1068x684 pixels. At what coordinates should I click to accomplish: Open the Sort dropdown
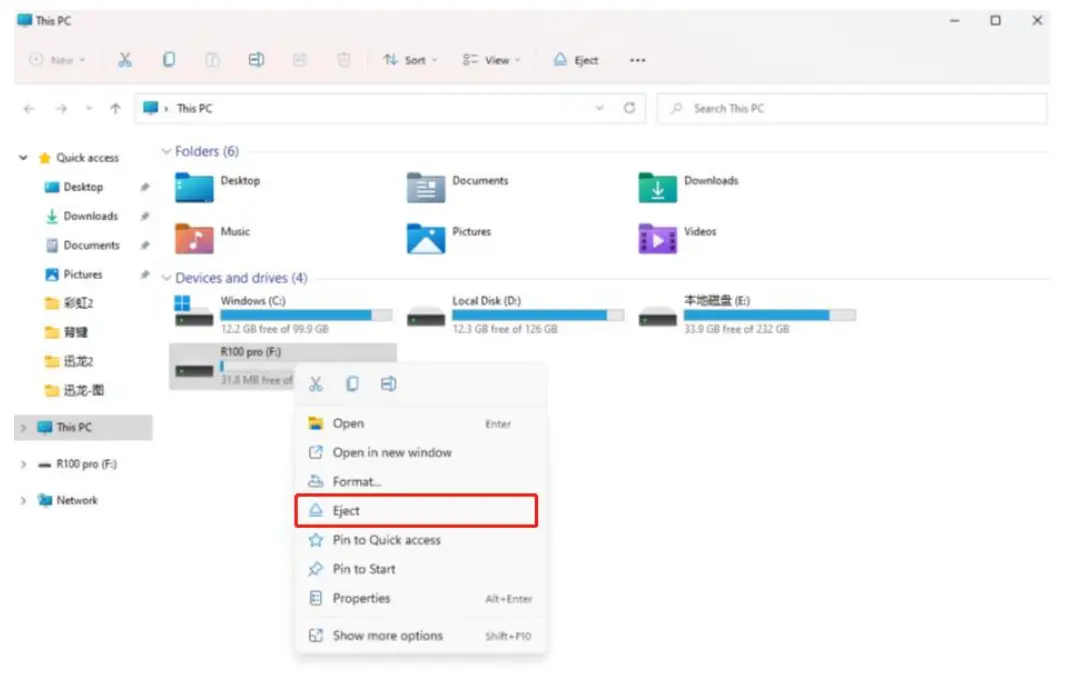pos(410,60)
